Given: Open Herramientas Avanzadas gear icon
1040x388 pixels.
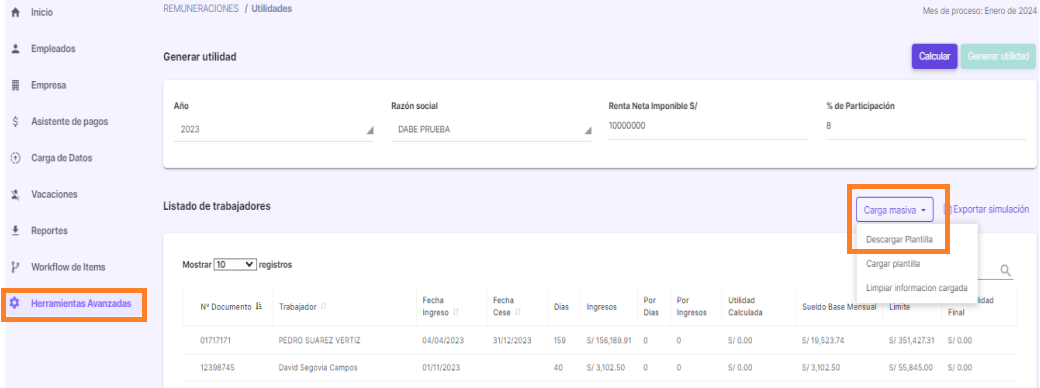Looking at the screenshot, I should 15,304.
